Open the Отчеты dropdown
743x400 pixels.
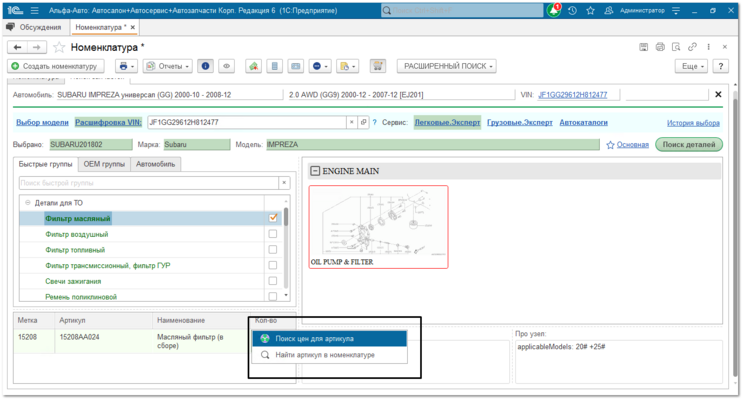pyautogui.click(x=168, y=66)
